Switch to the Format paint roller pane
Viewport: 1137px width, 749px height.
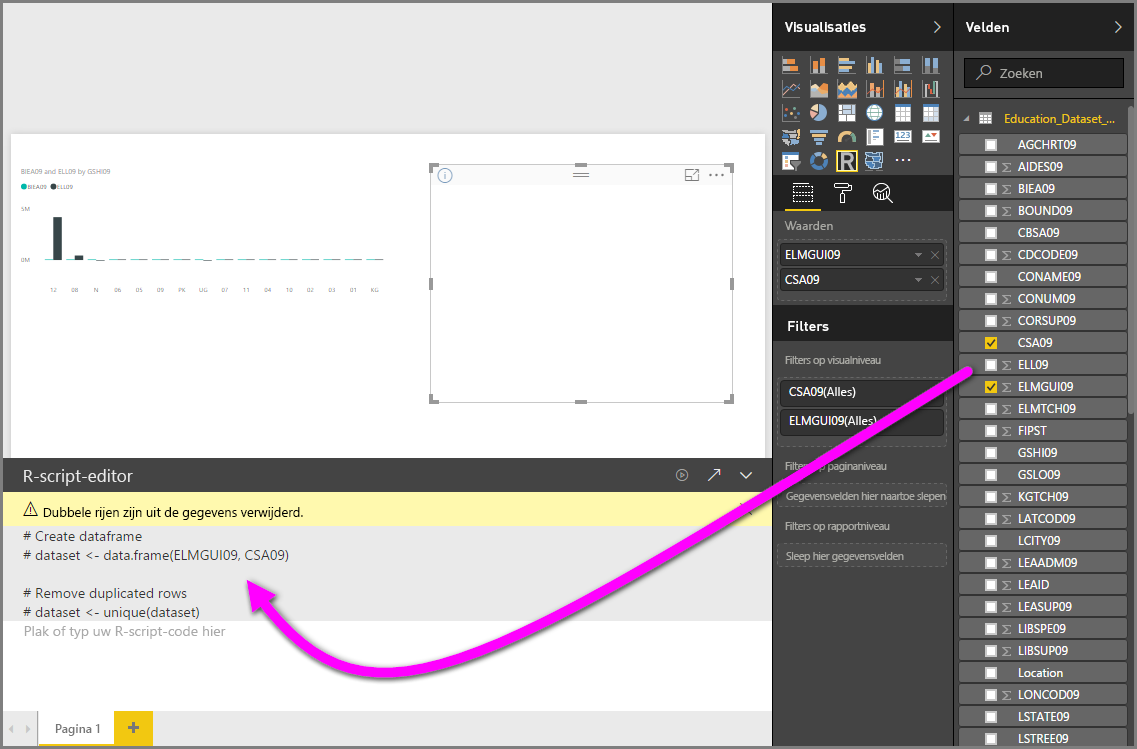click(x=845, y=193)
